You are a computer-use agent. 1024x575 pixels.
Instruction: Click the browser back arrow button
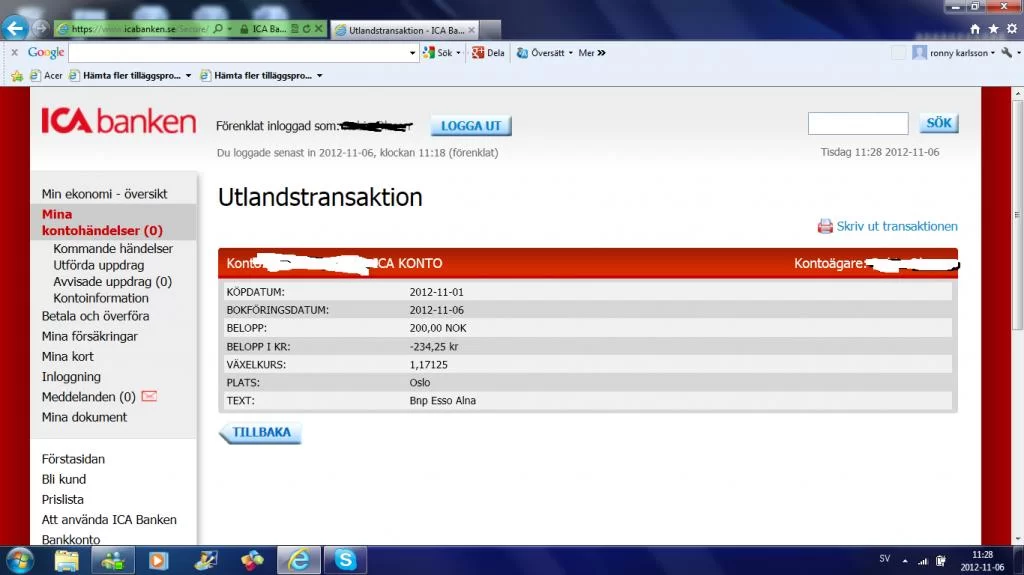(x=15, y=29)
